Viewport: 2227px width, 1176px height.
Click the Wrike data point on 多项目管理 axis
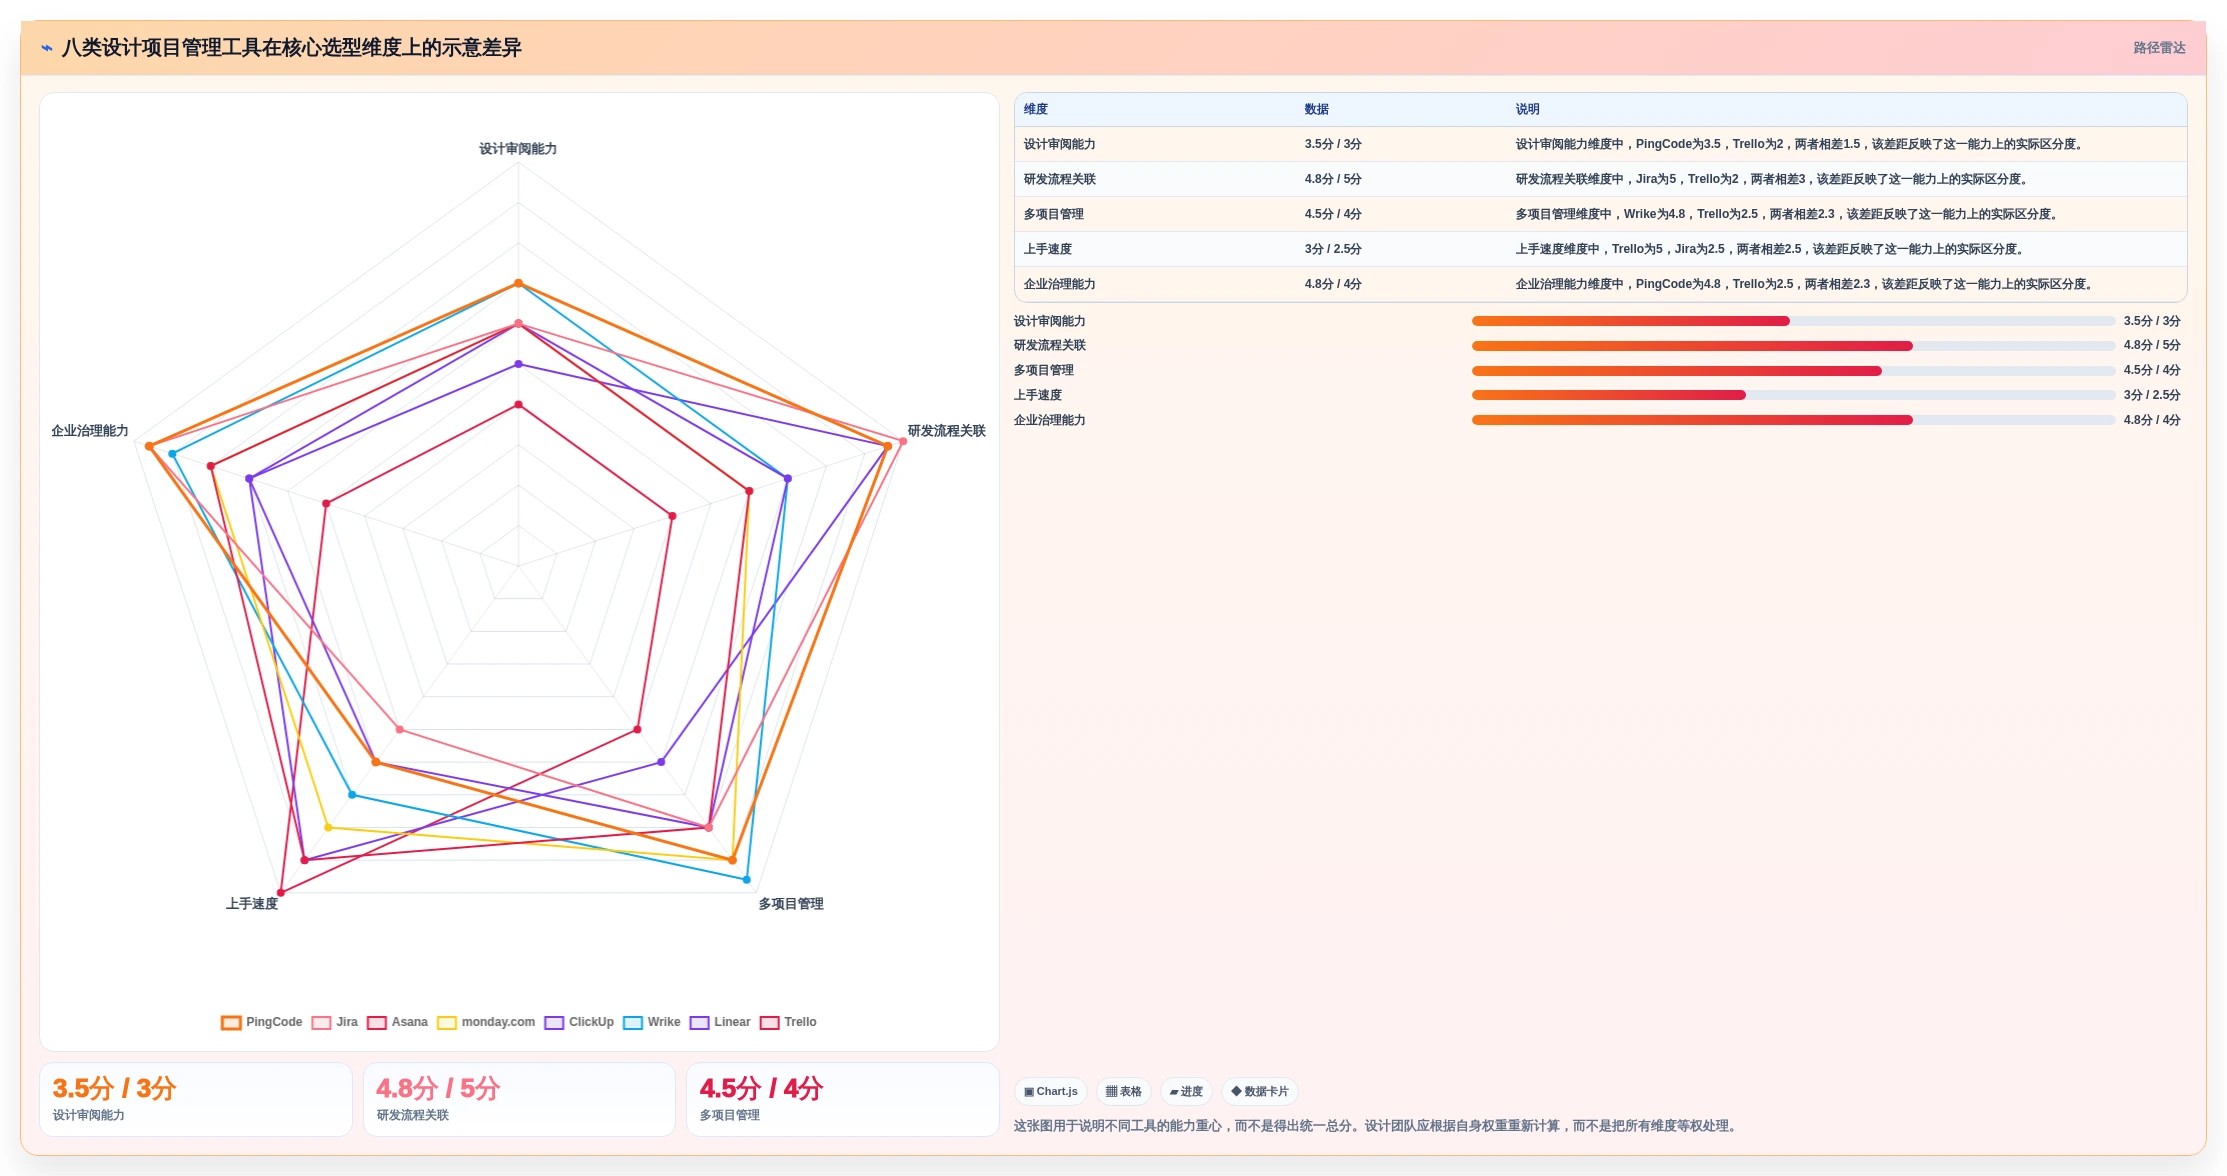pos(746,880)
